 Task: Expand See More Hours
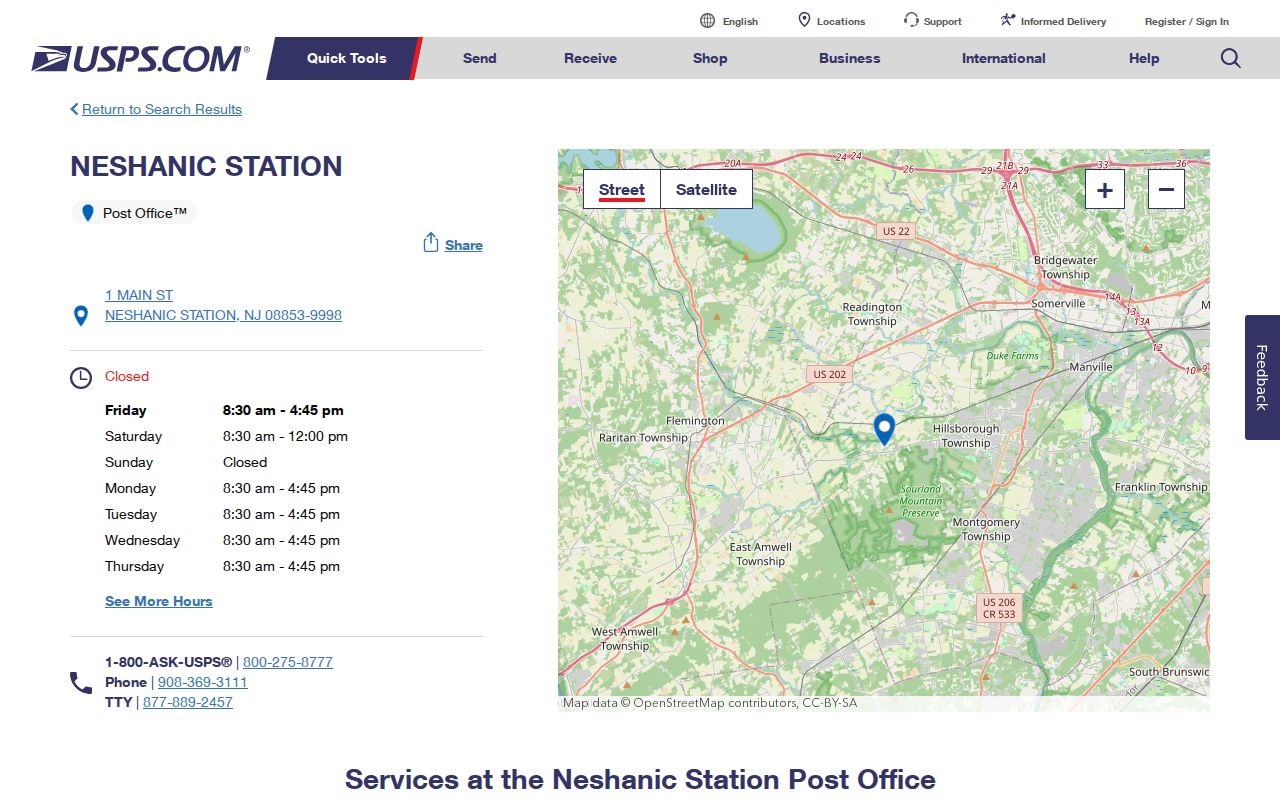click(x=159, y=601)
